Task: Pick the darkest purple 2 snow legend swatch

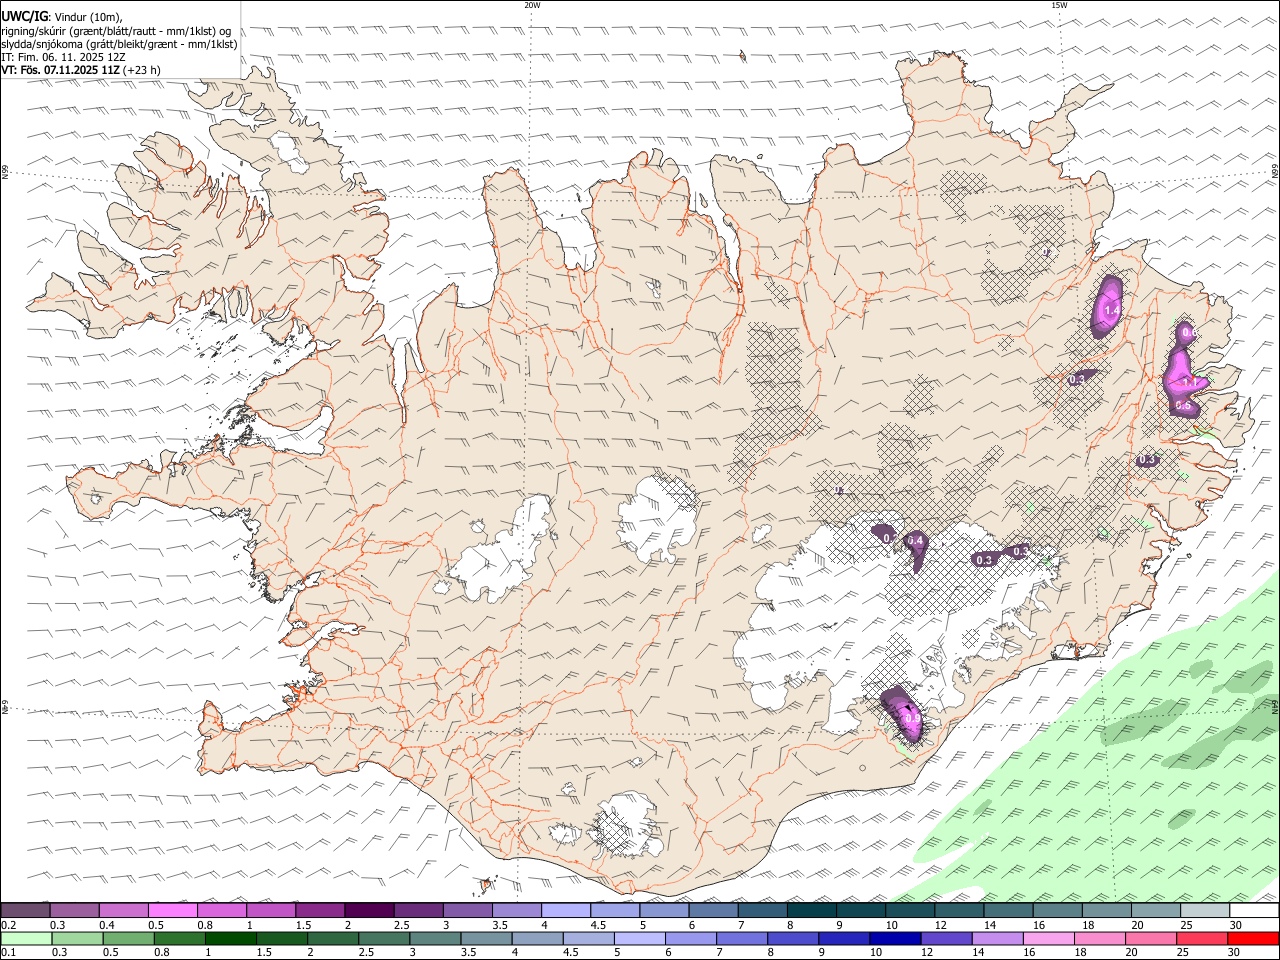Action: [x=369, y=910]
